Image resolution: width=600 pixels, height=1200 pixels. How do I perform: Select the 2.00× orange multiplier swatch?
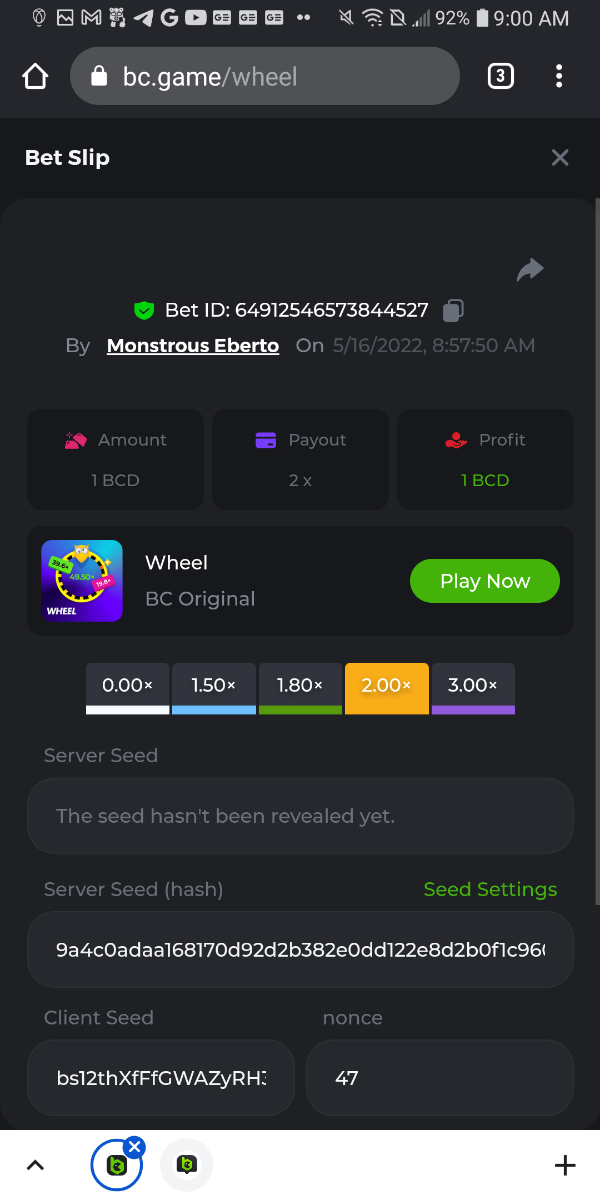click(x=387, y=687)
